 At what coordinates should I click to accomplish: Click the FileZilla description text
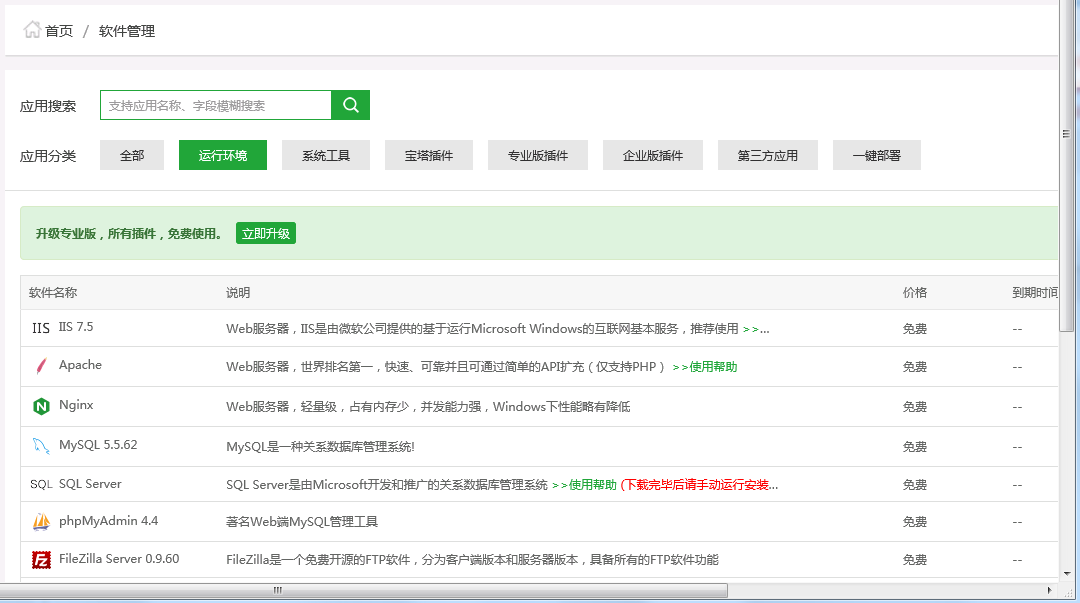coord(472,560)
